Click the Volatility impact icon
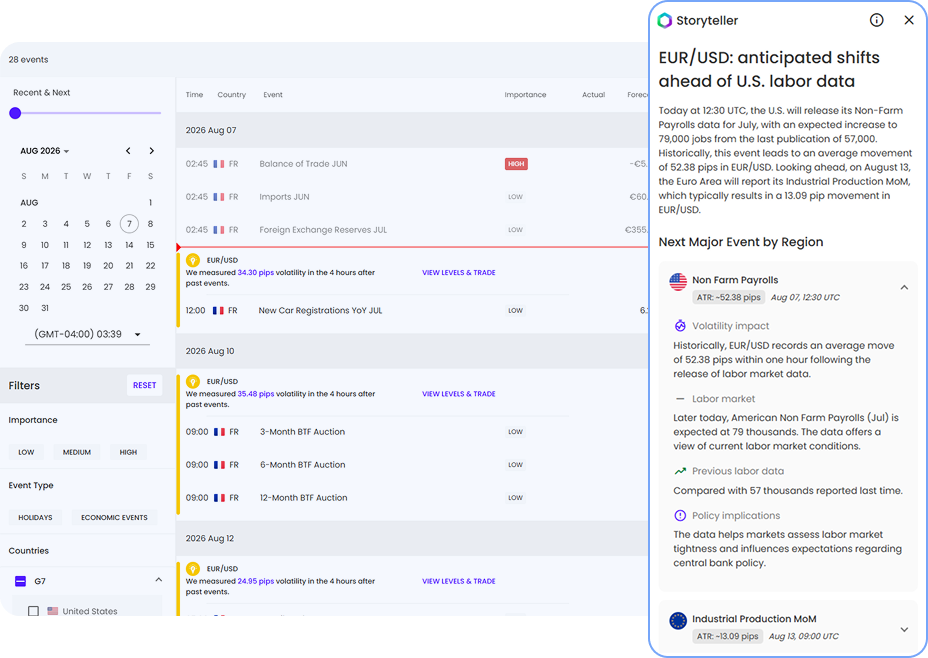 [x=680, y=325]
